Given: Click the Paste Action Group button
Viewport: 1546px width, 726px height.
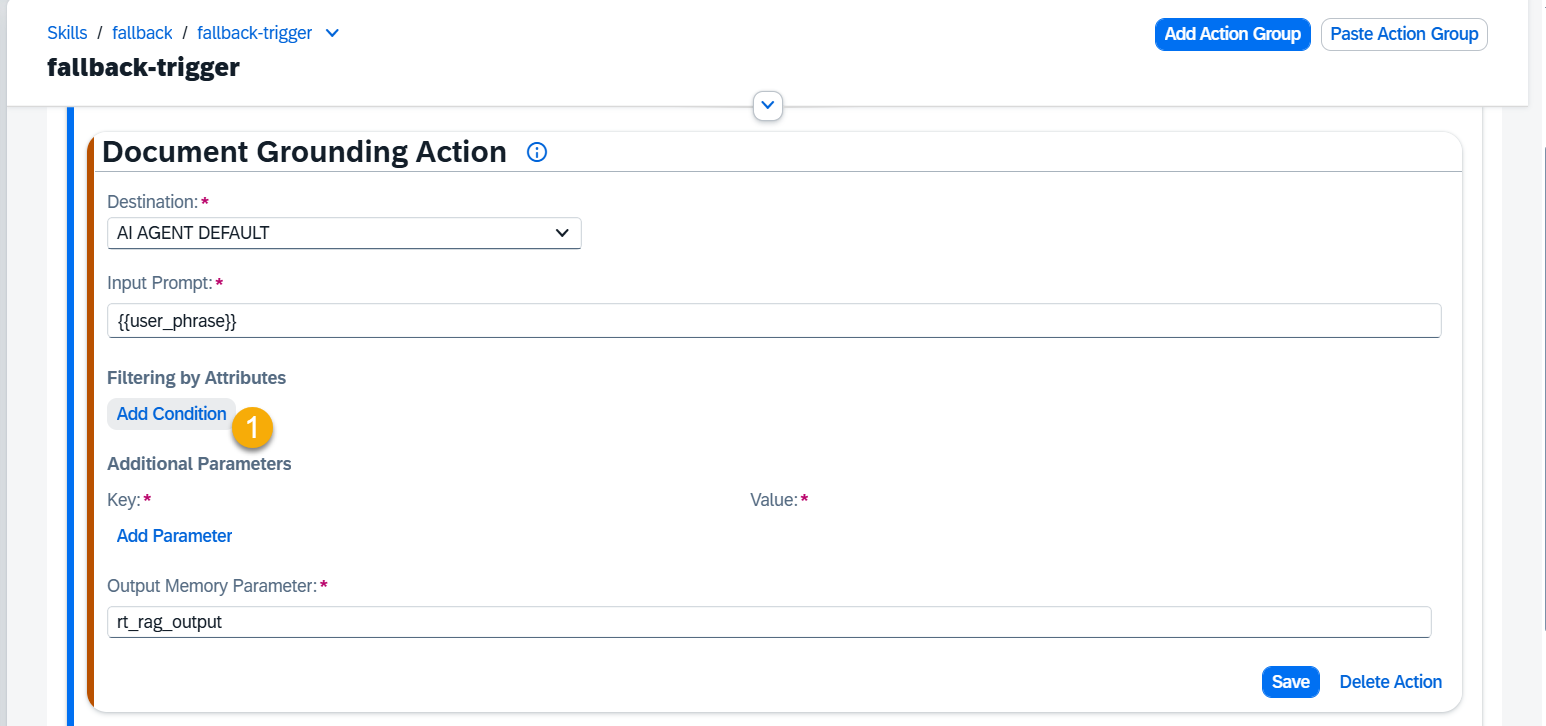Looking at the screenshot, I should [x=1404, y=34].
